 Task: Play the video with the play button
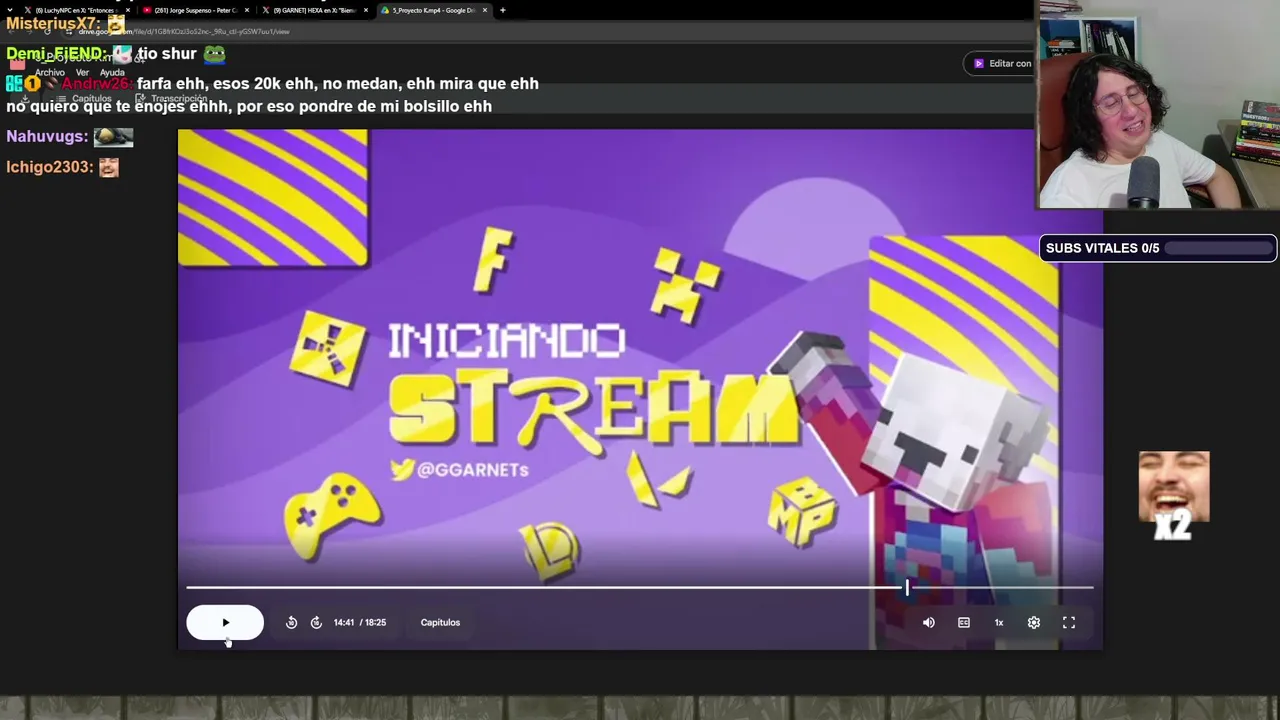[x=225, y=622]
